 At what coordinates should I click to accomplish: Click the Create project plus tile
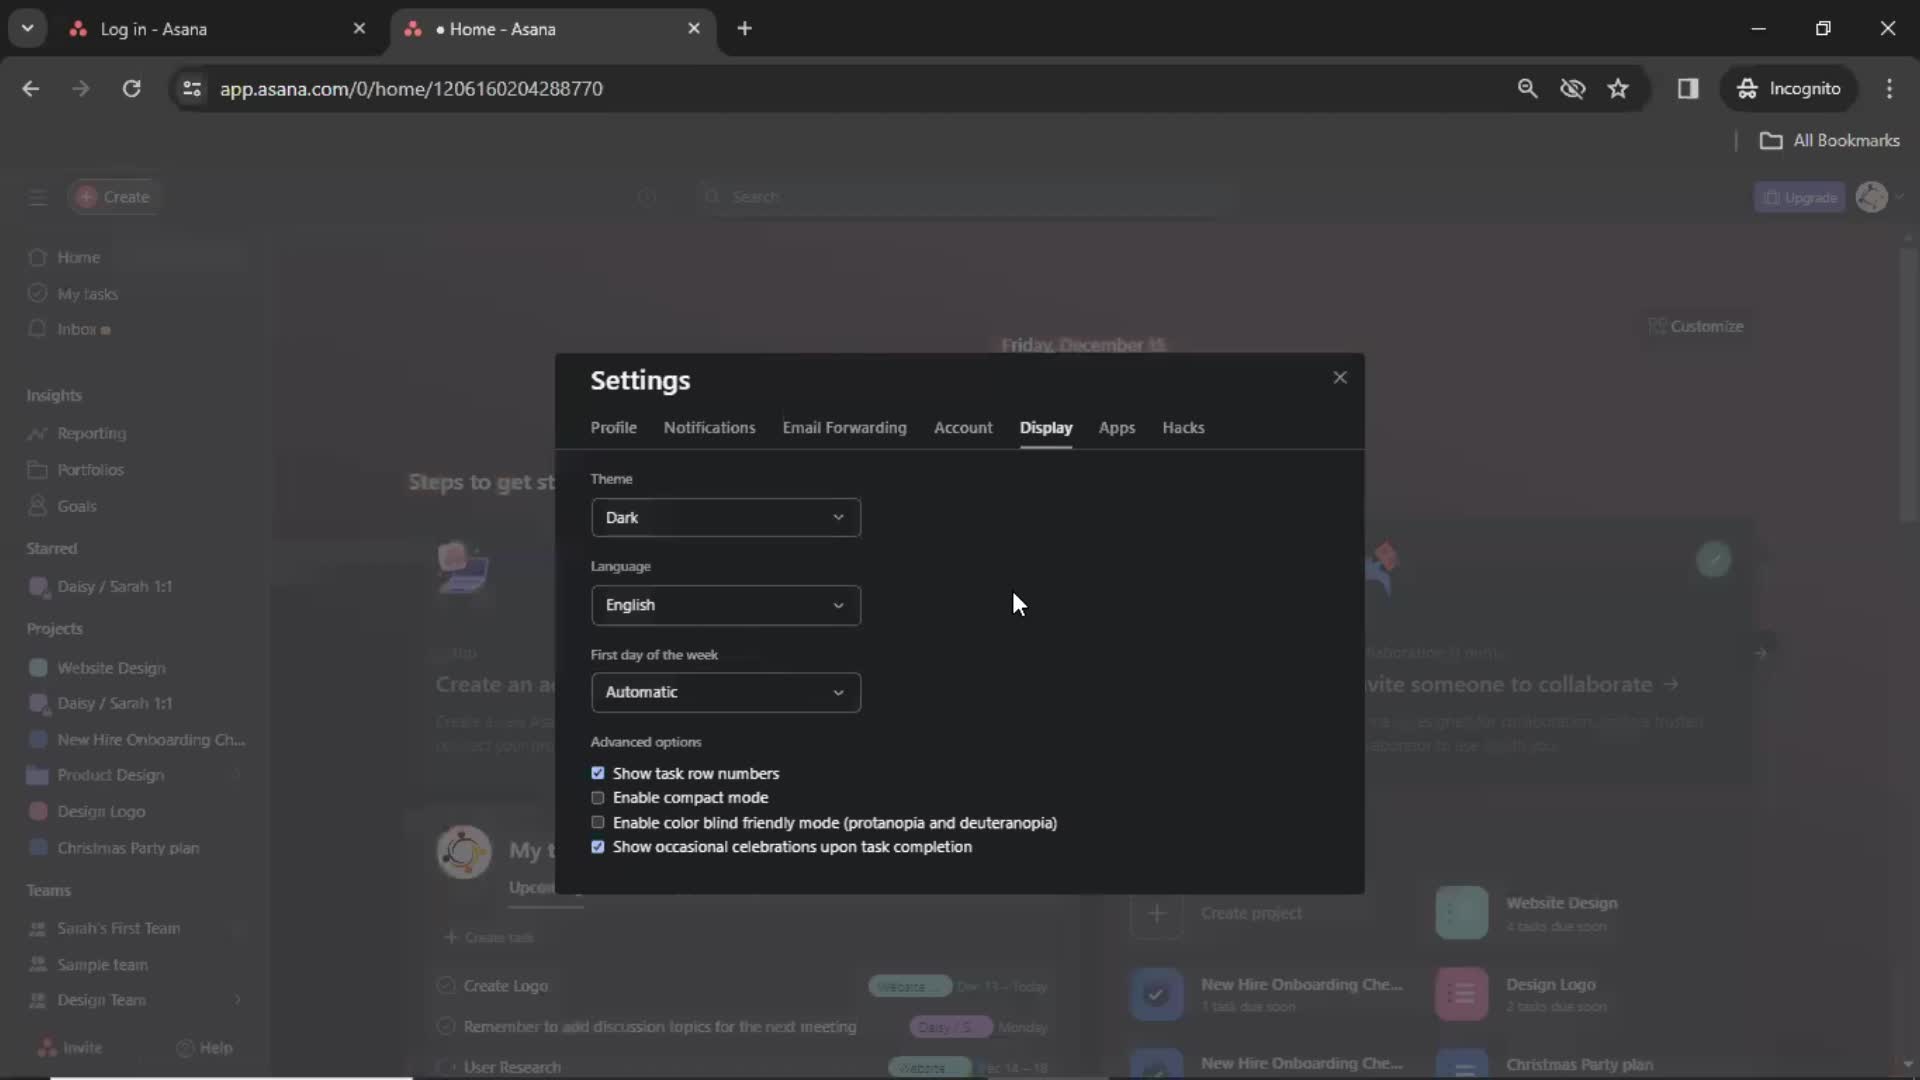coord(1156,913)
